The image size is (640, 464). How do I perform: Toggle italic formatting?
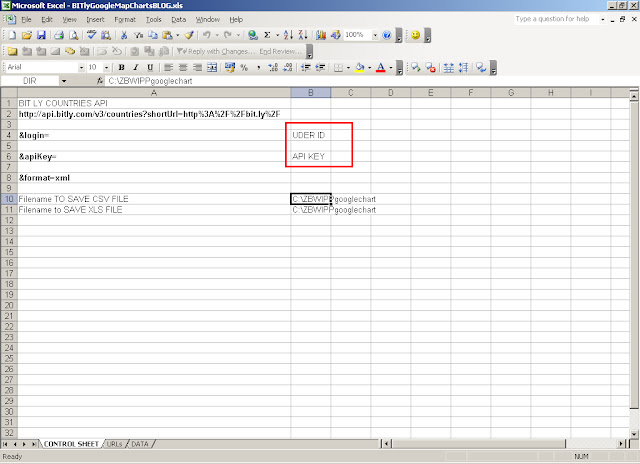[x=136, y=67]
